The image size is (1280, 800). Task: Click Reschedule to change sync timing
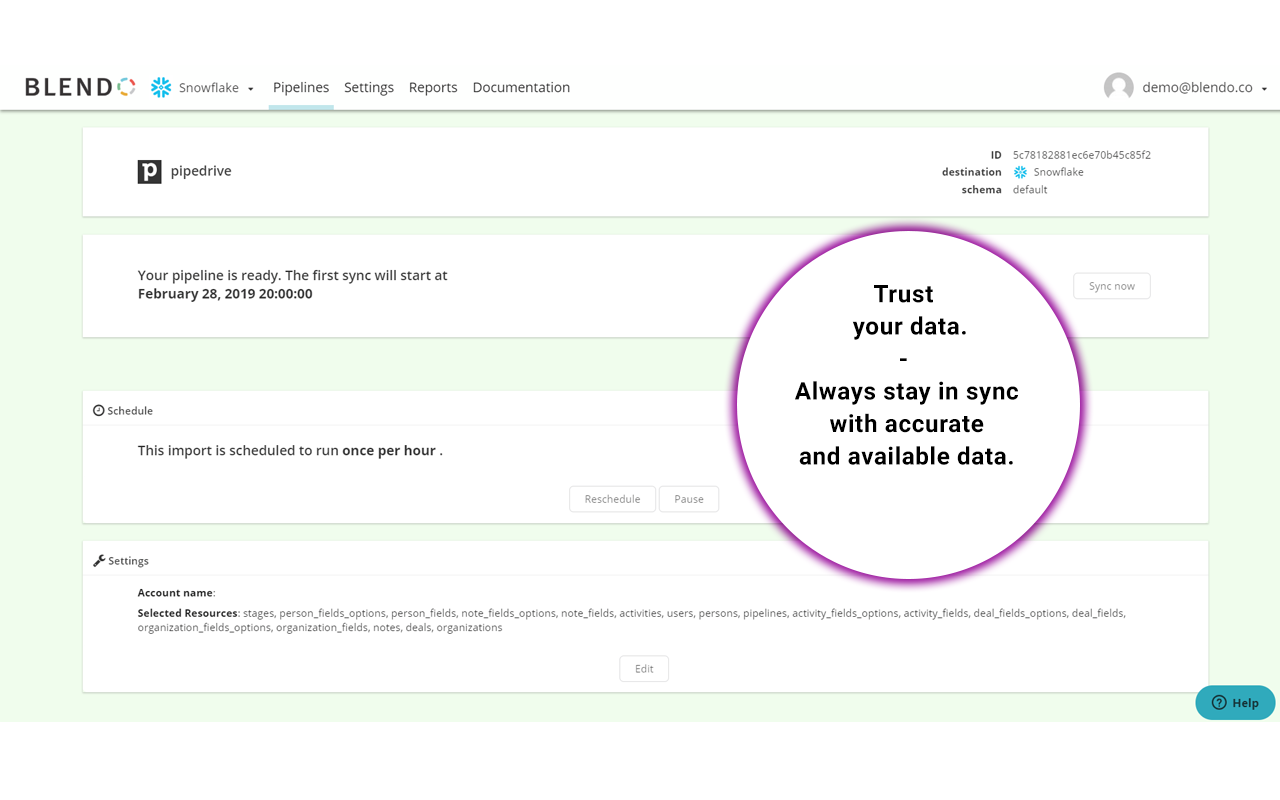612,498
